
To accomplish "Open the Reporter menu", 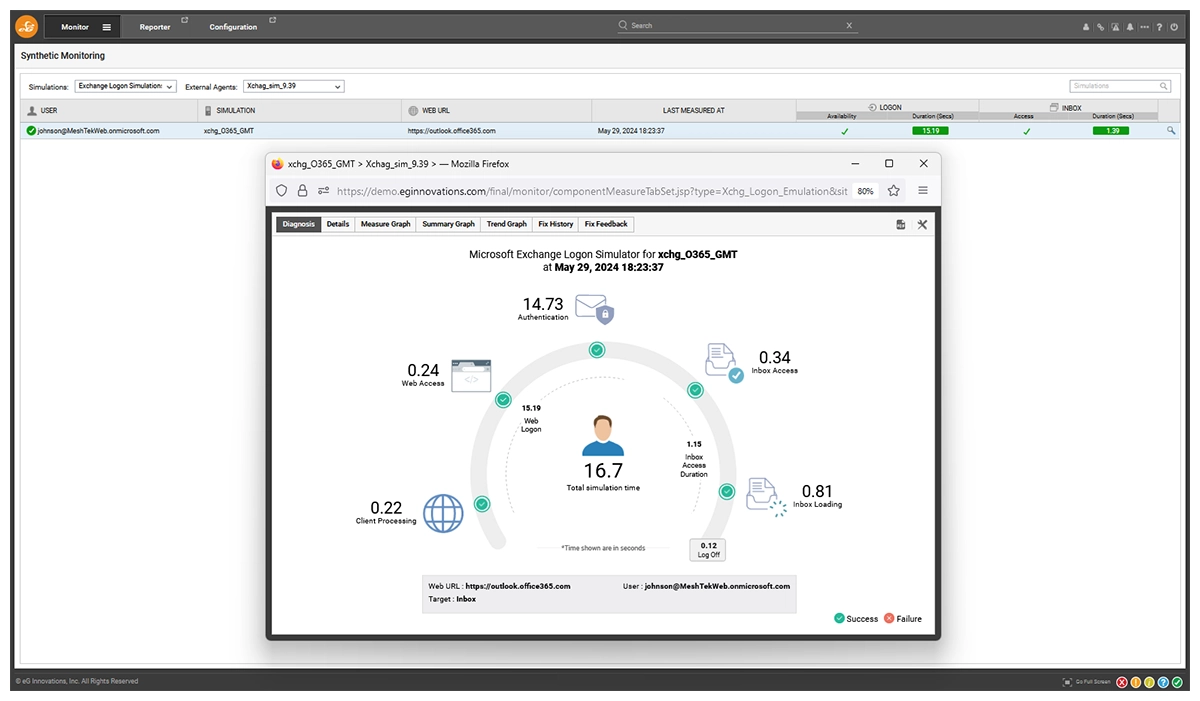I will click(x=155, y=27).
